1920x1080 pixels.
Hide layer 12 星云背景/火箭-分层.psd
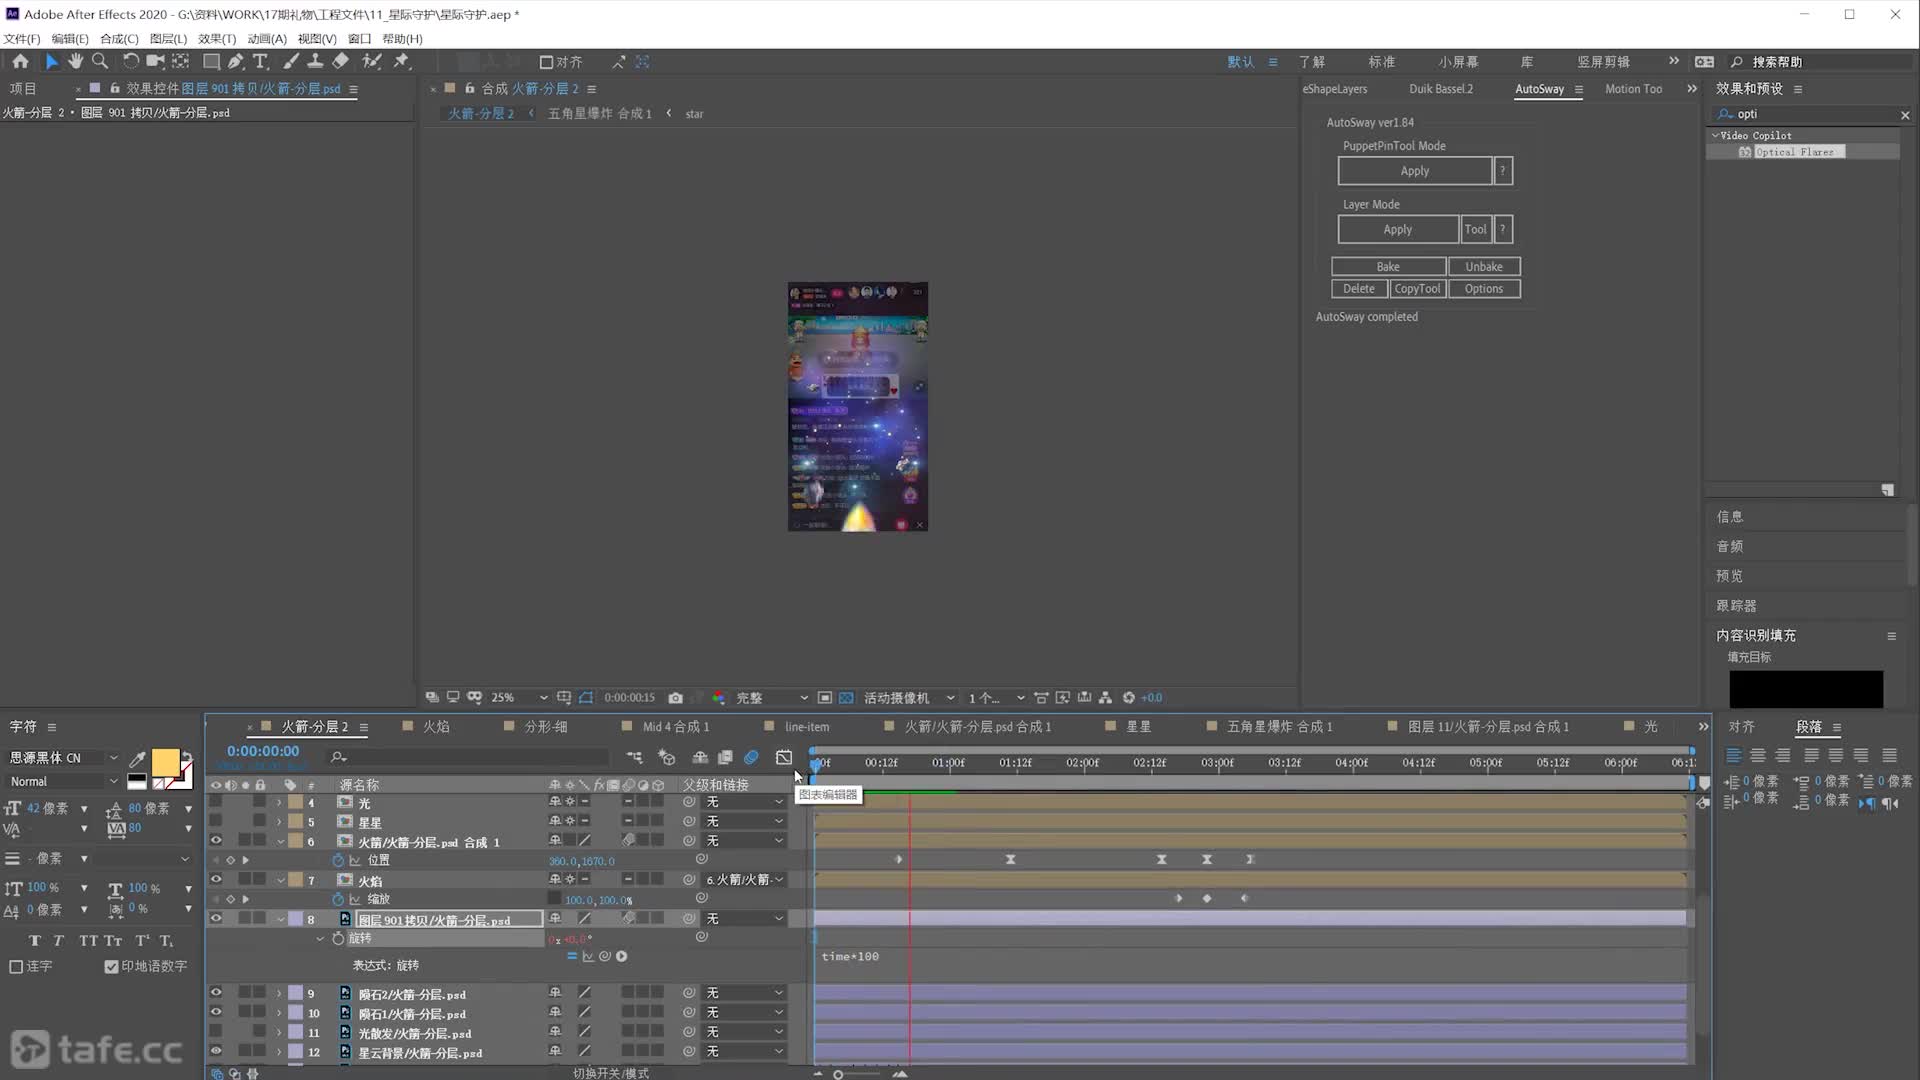(x=216, y=1052)
